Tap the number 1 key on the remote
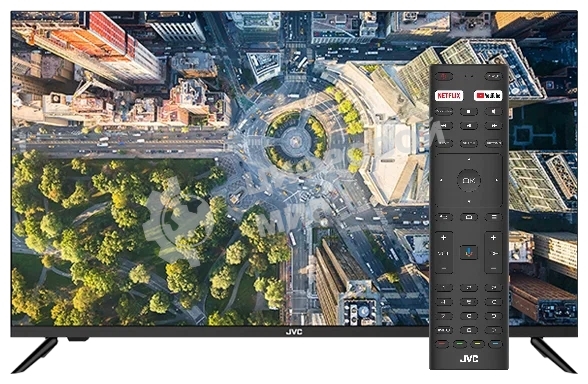Image resolution: width=588 pixels, height=384 pixels. click(444, 288)
